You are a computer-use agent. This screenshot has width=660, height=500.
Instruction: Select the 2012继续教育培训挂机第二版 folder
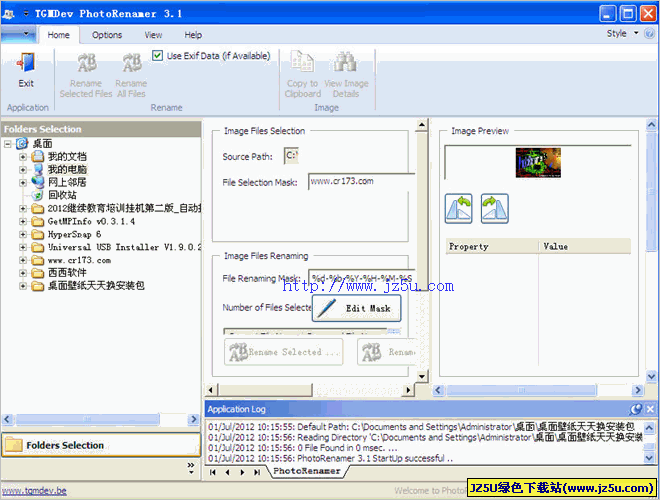click(124, 208)
